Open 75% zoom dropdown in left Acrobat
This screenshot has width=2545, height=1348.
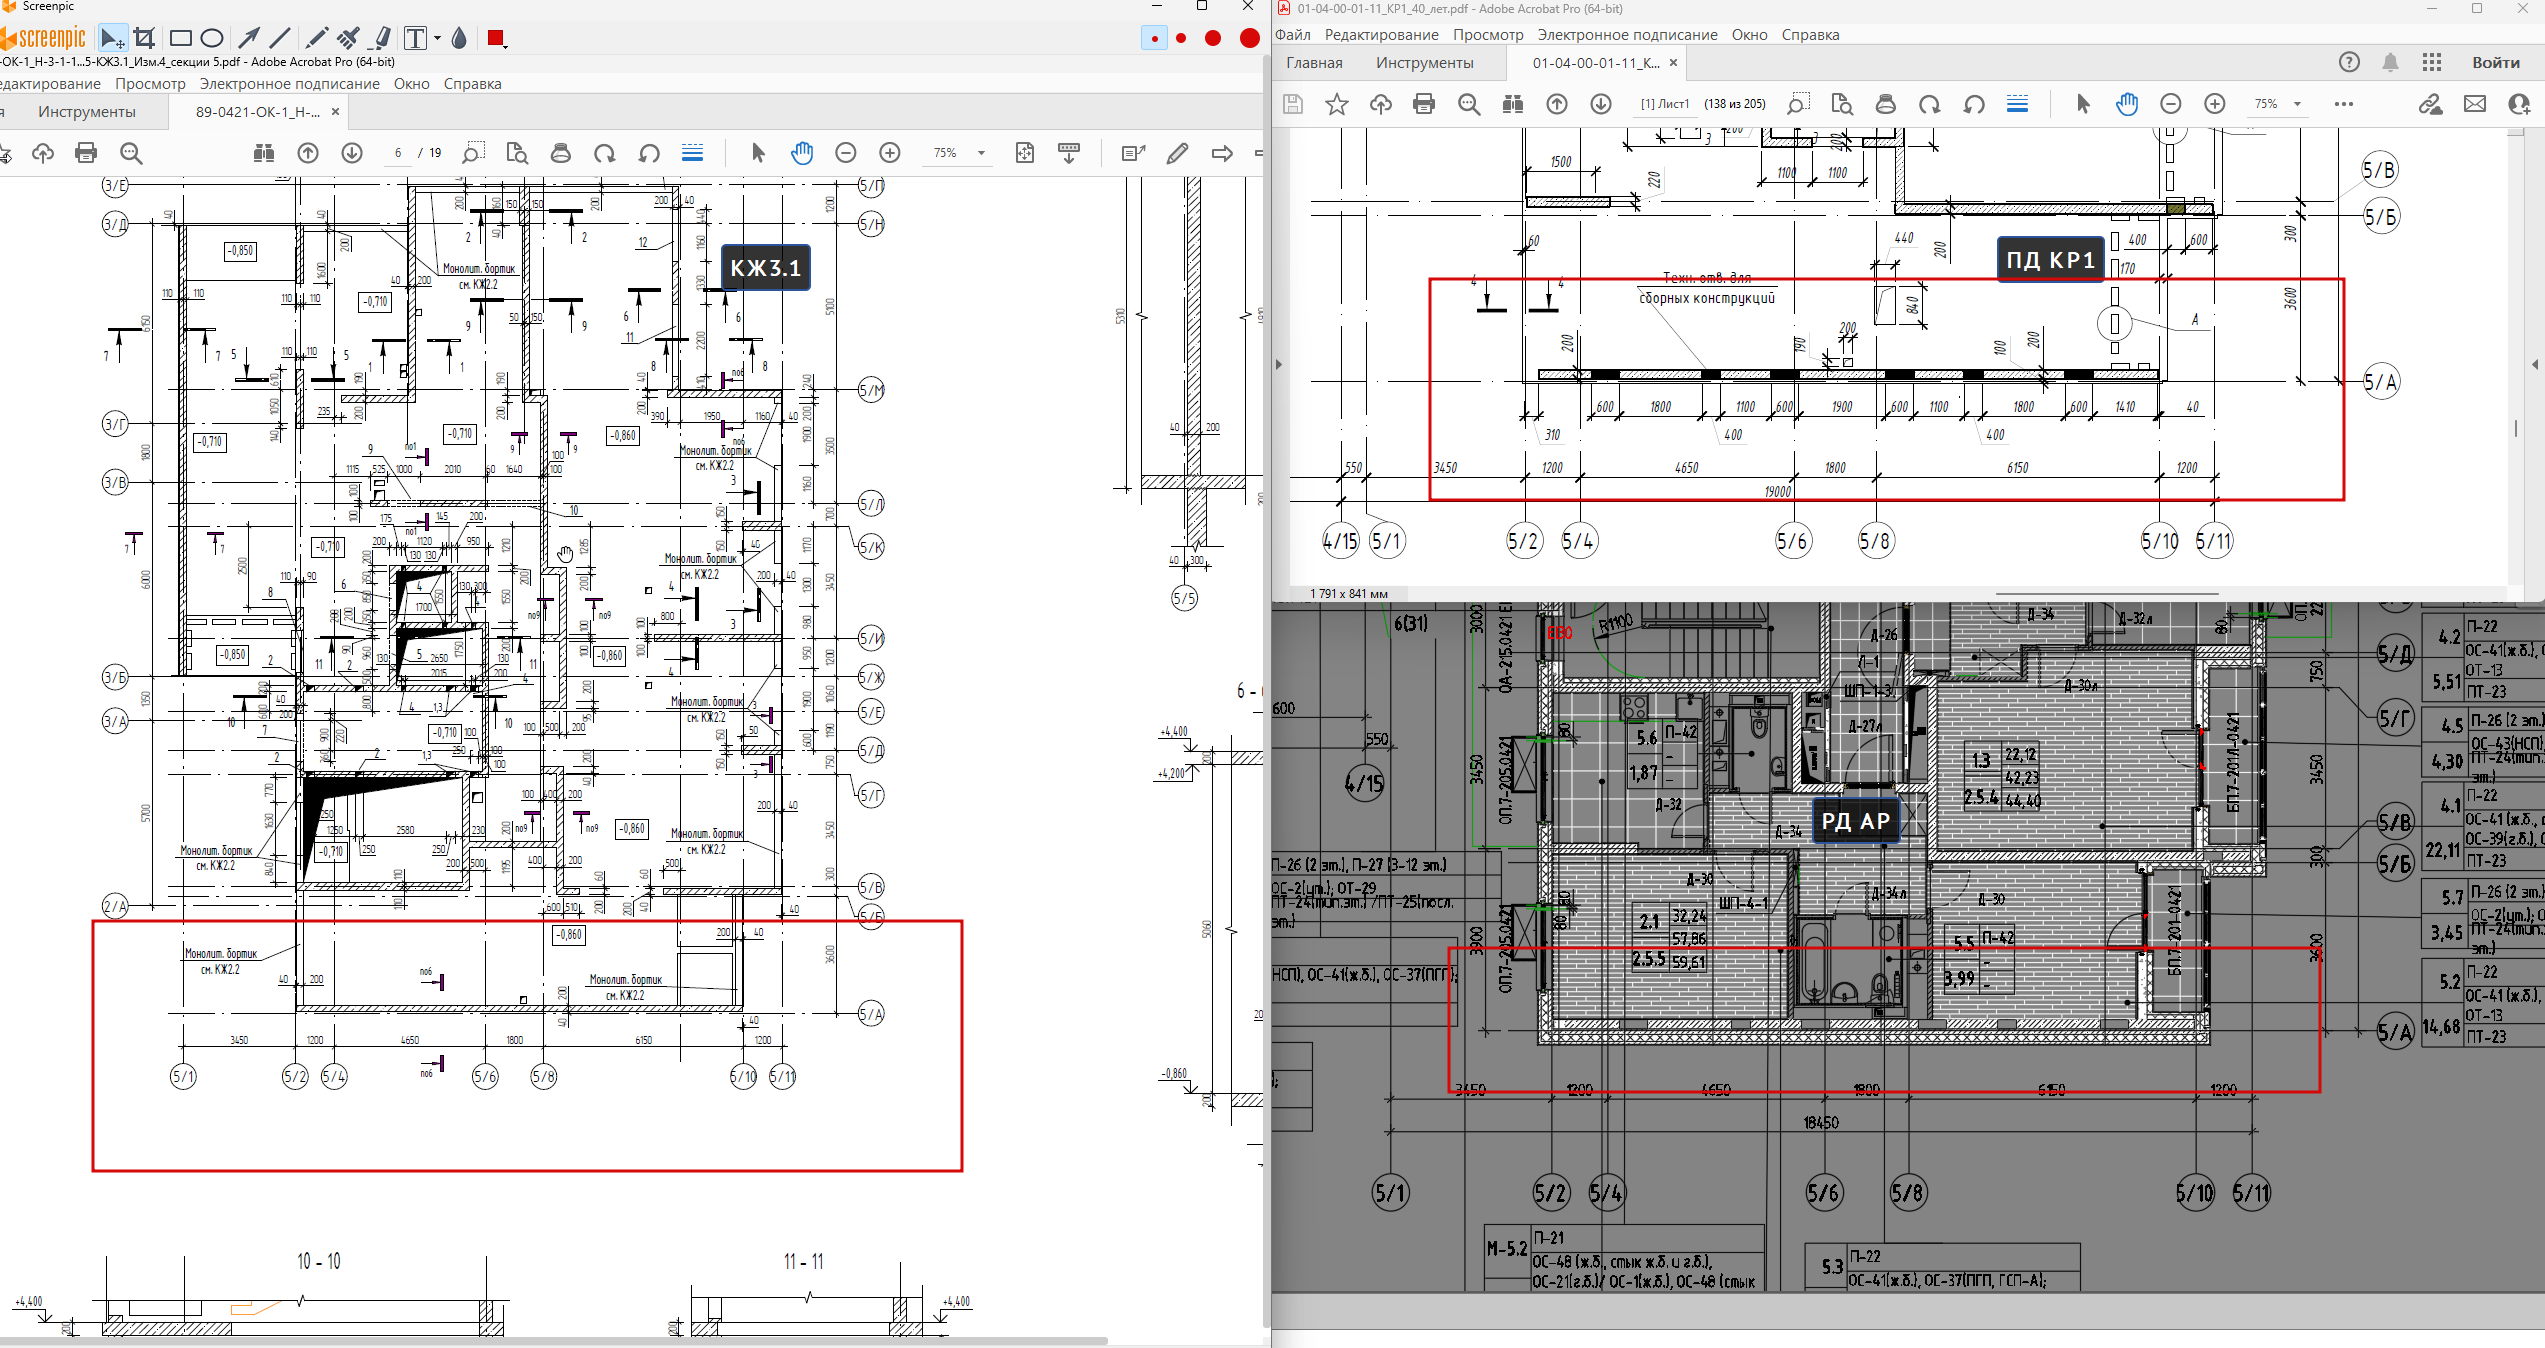[x=981, y=153]
